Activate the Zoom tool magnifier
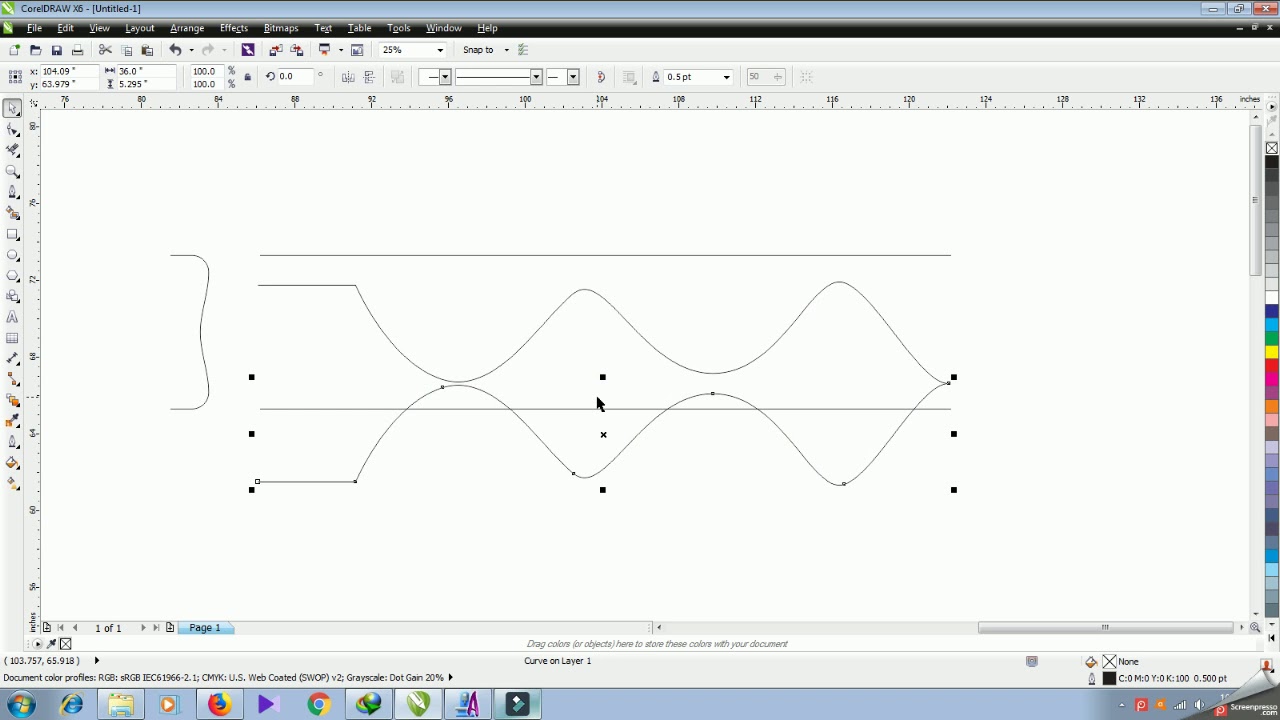Image resolution: width=1280 pixels, height=720 pixels. pyautogui.click(x=13, y=171)
